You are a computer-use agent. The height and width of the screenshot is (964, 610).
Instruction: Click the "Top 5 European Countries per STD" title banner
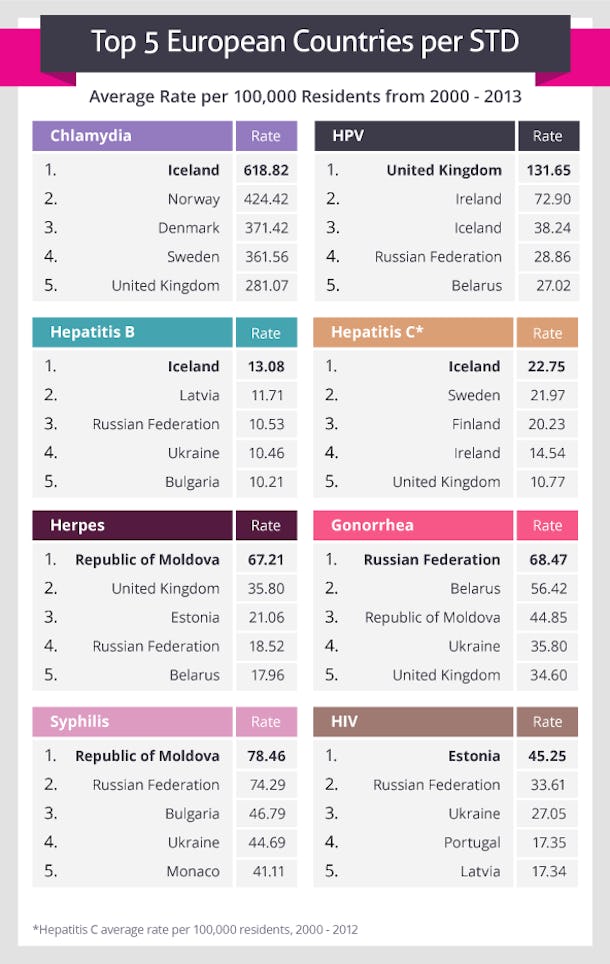coord(305,42)
